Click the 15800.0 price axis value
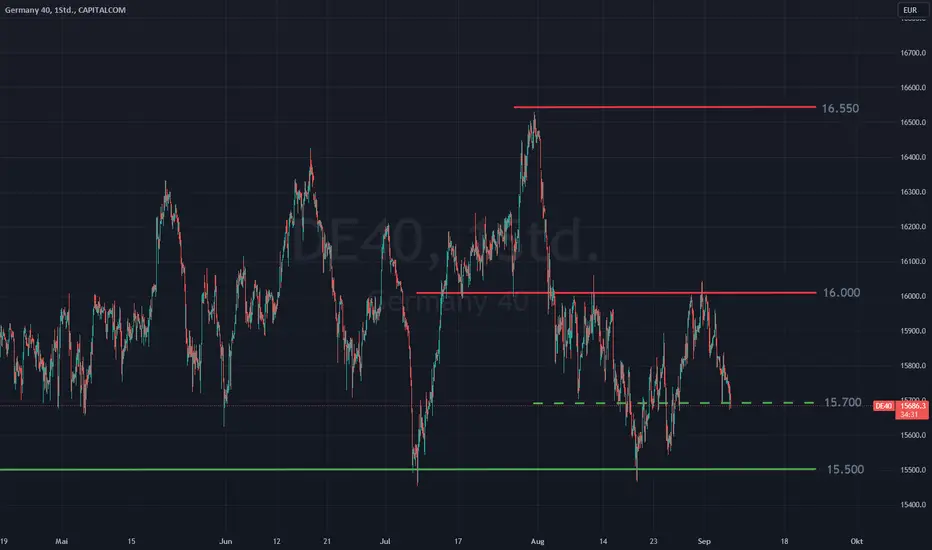The height and width of the screenshot is (550, 932). (x=913, y=366)
